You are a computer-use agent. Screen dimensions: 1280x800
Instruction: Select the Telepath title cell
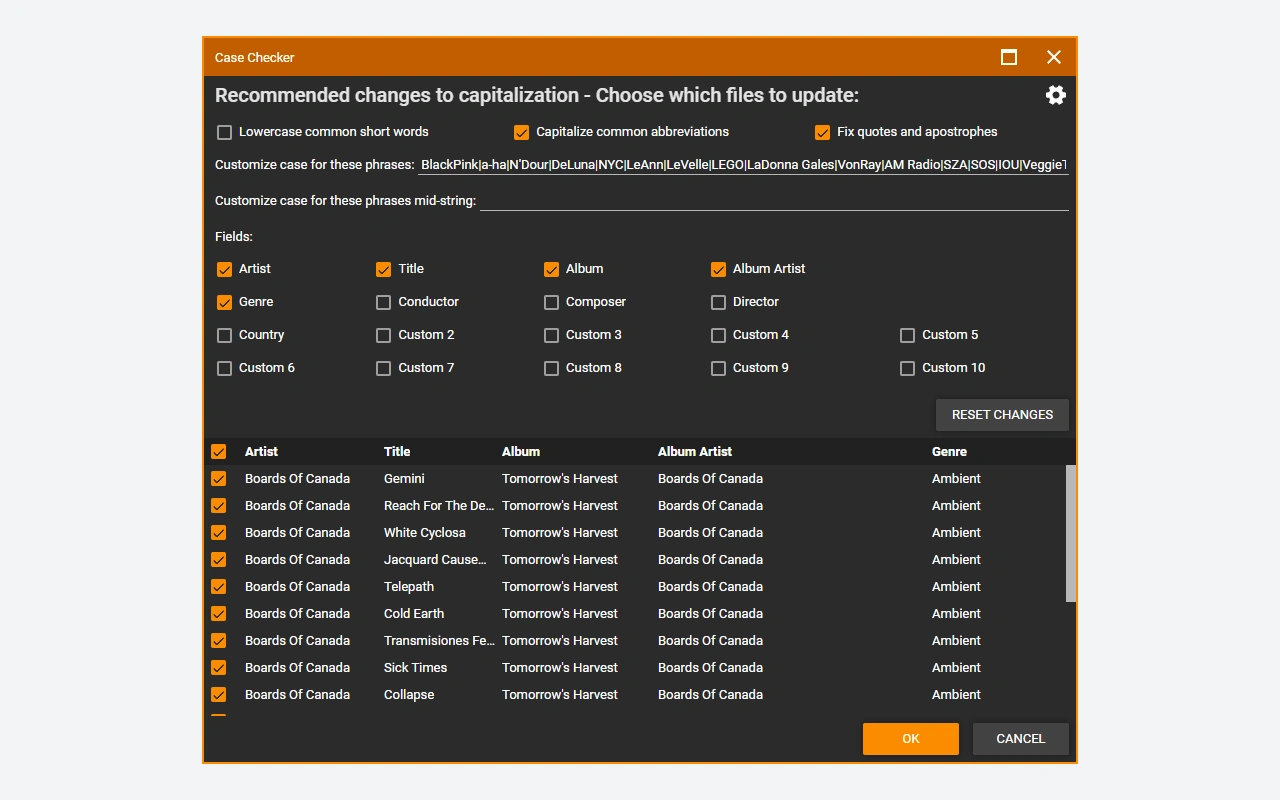[x=409, y=587]
